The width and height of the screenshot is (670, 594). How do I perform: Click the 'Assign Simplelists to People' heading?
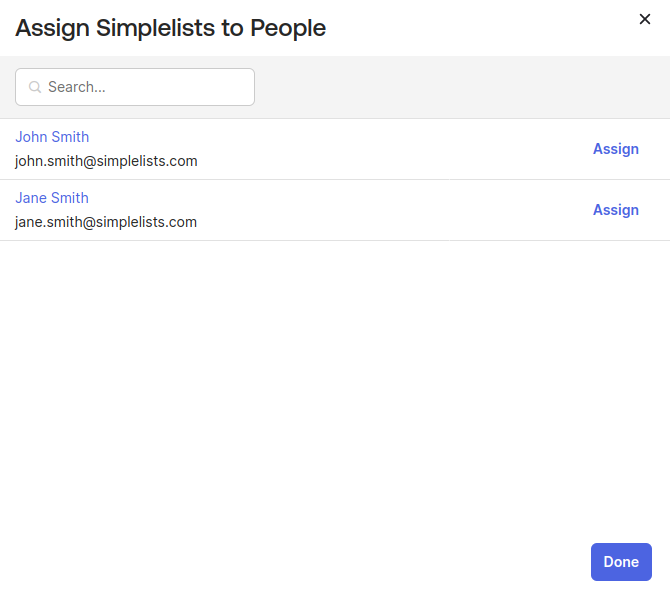coord(170,28)
